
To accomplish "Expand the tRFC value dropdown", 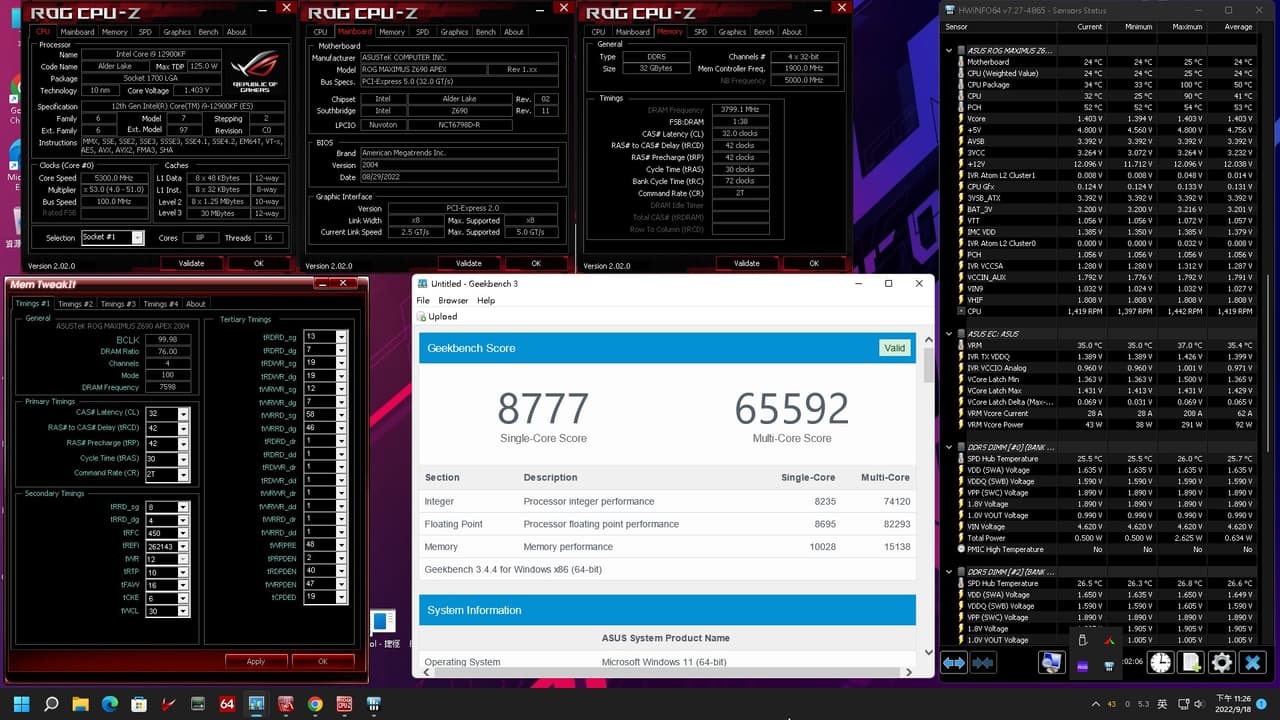I will click(182, 533).
